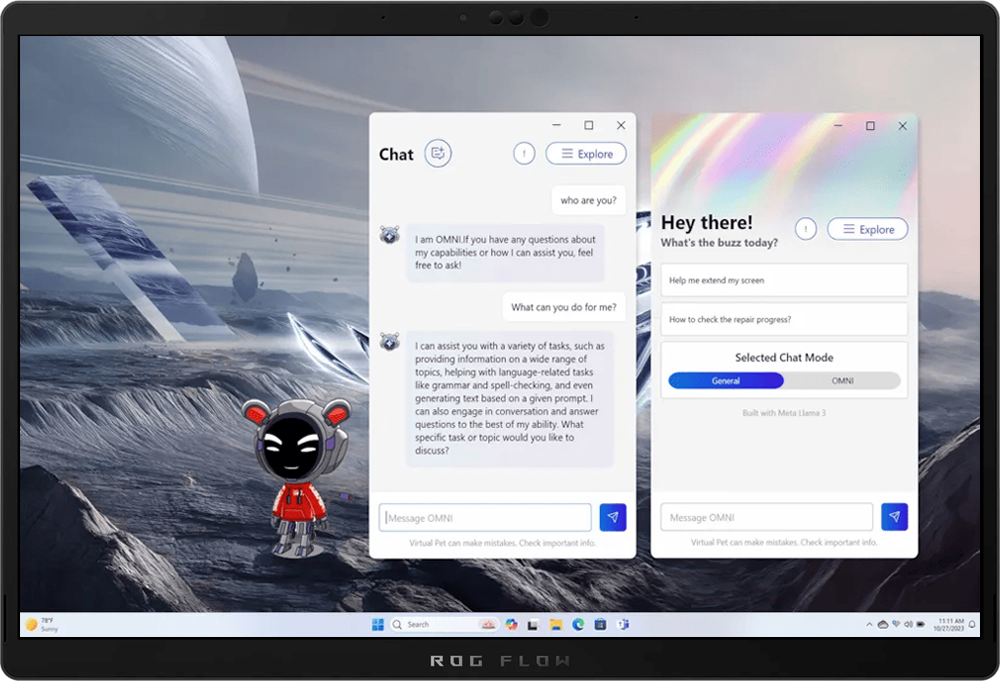This screenshot has height=682, width=1000.
Task: Click the "I can assist you" reply bubble
Action: click(510, 398)
